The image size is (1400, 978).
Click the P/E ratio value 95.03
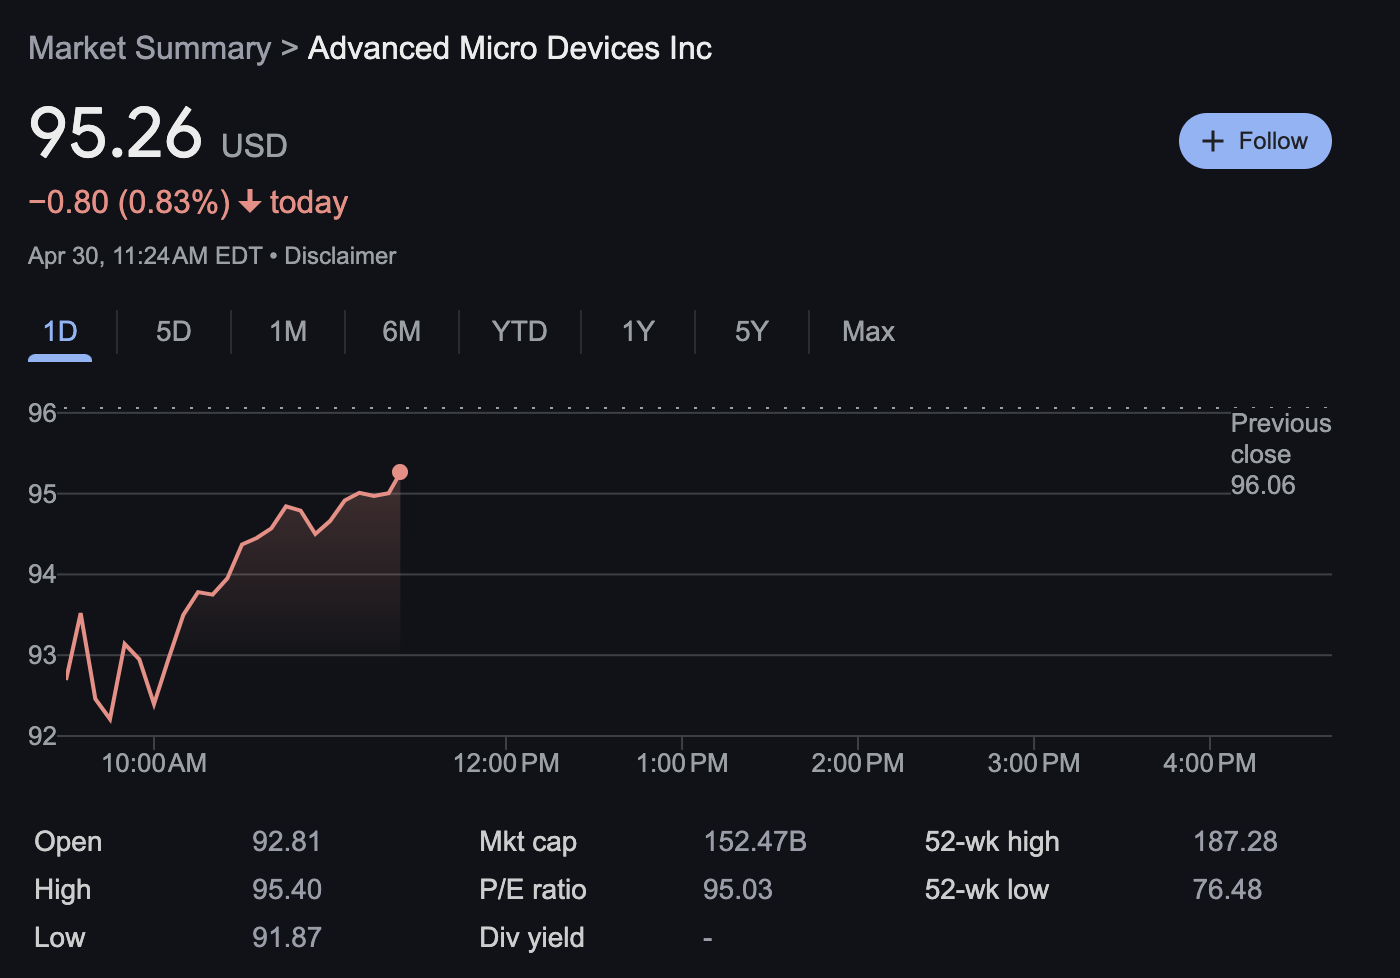(x=738, y=889)
